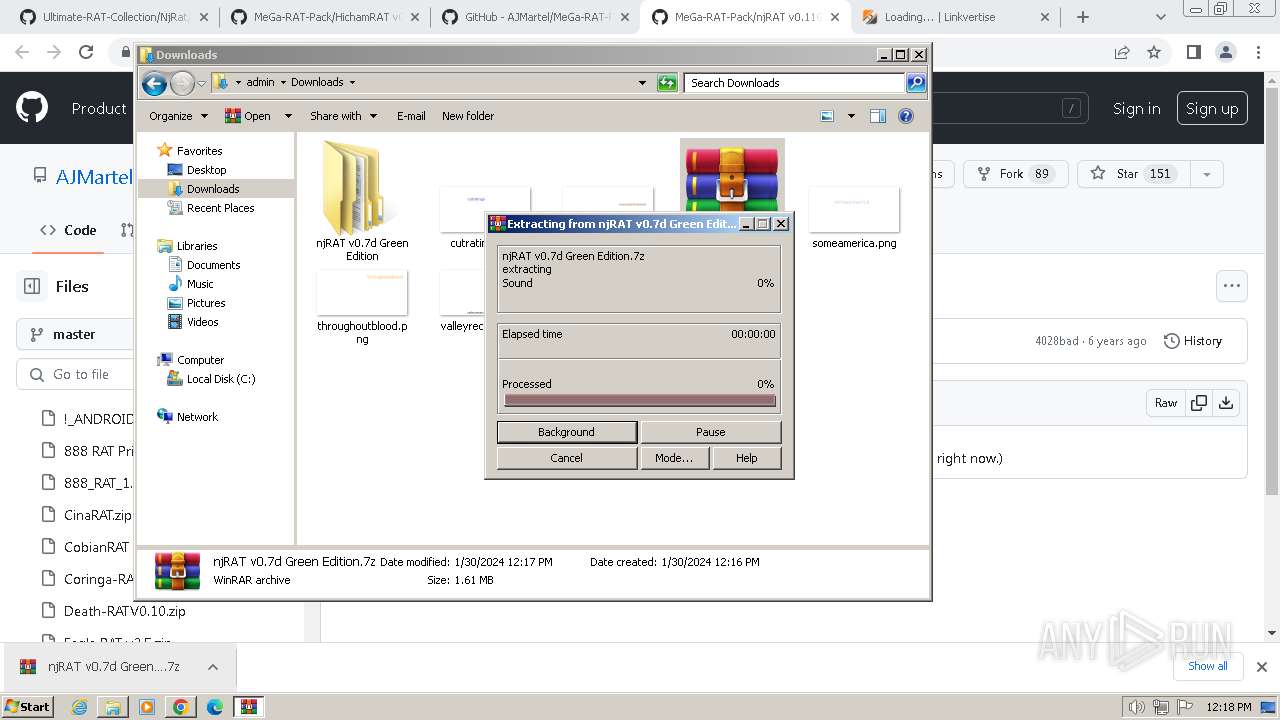Select Desktop in Favorites

coord(206,170)
